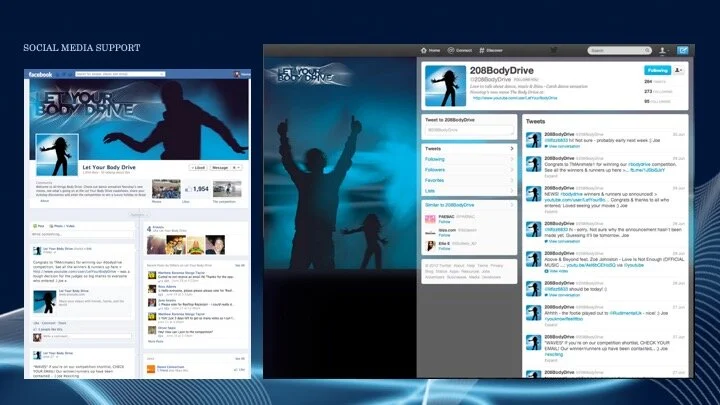Screen dimensions: 720x405
Task: Expand the Congrats to TMAnimate1 tweet
Action: (551, 176)
